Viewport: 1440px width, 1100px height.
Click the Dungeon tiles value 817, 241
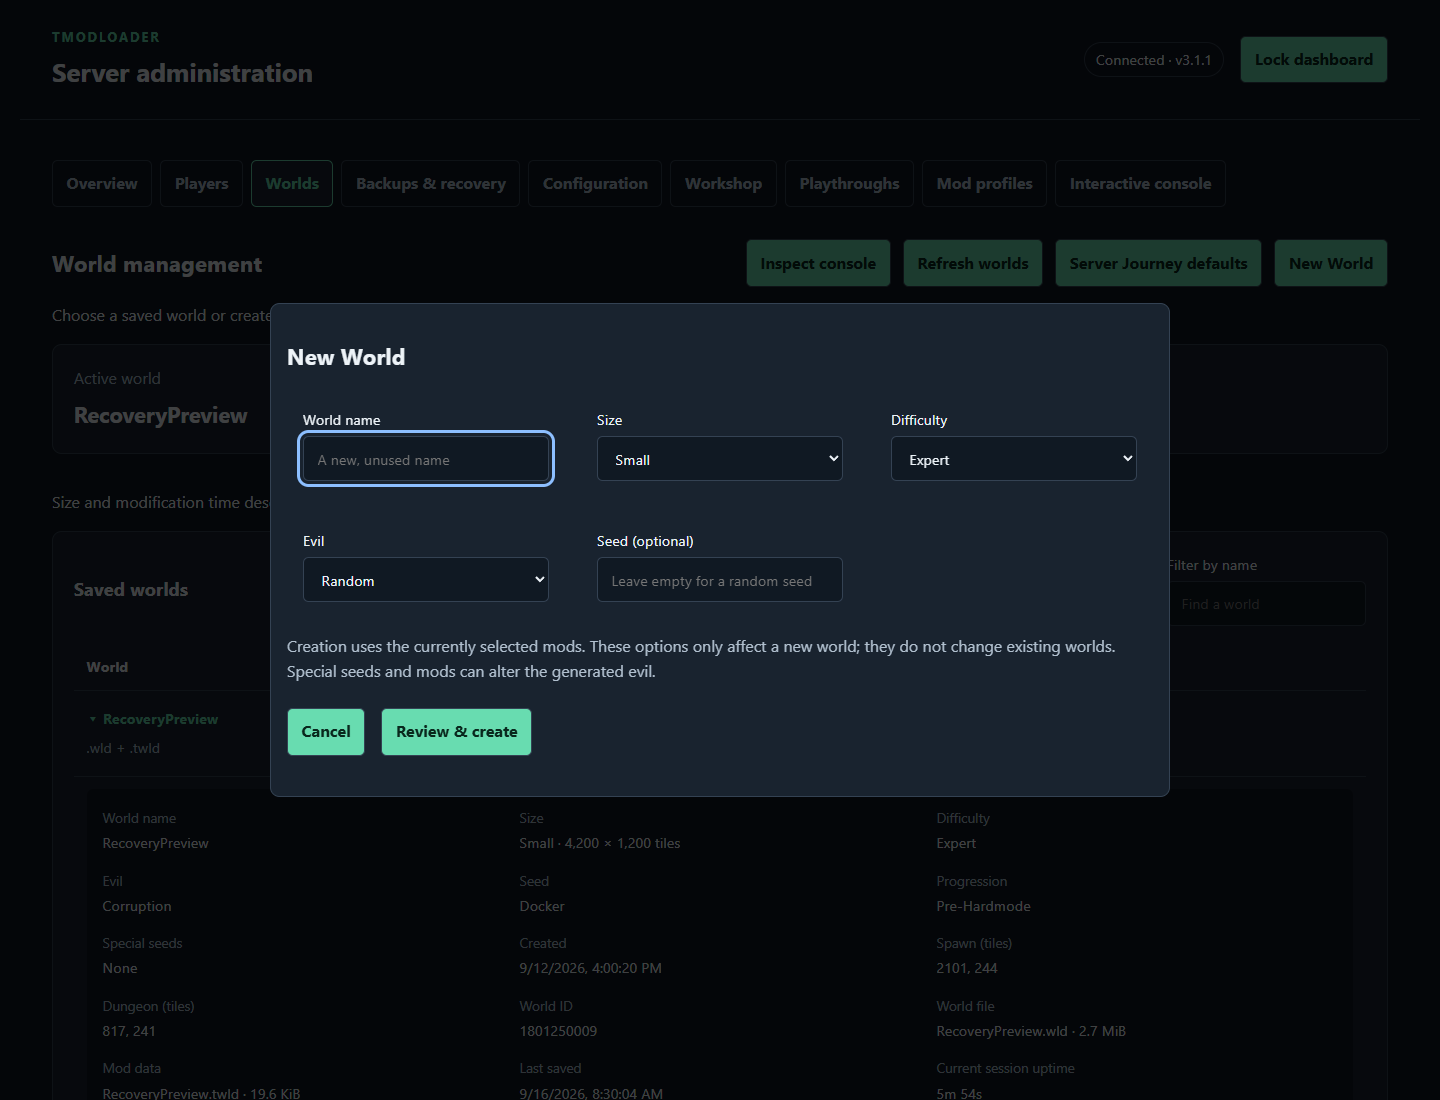(x=129, y=1031)
